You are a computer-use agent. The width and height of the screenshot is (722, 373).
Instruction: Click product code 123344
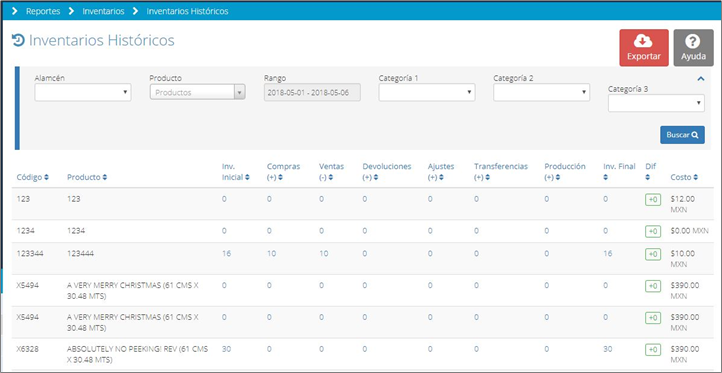click(x=30, y=254)
